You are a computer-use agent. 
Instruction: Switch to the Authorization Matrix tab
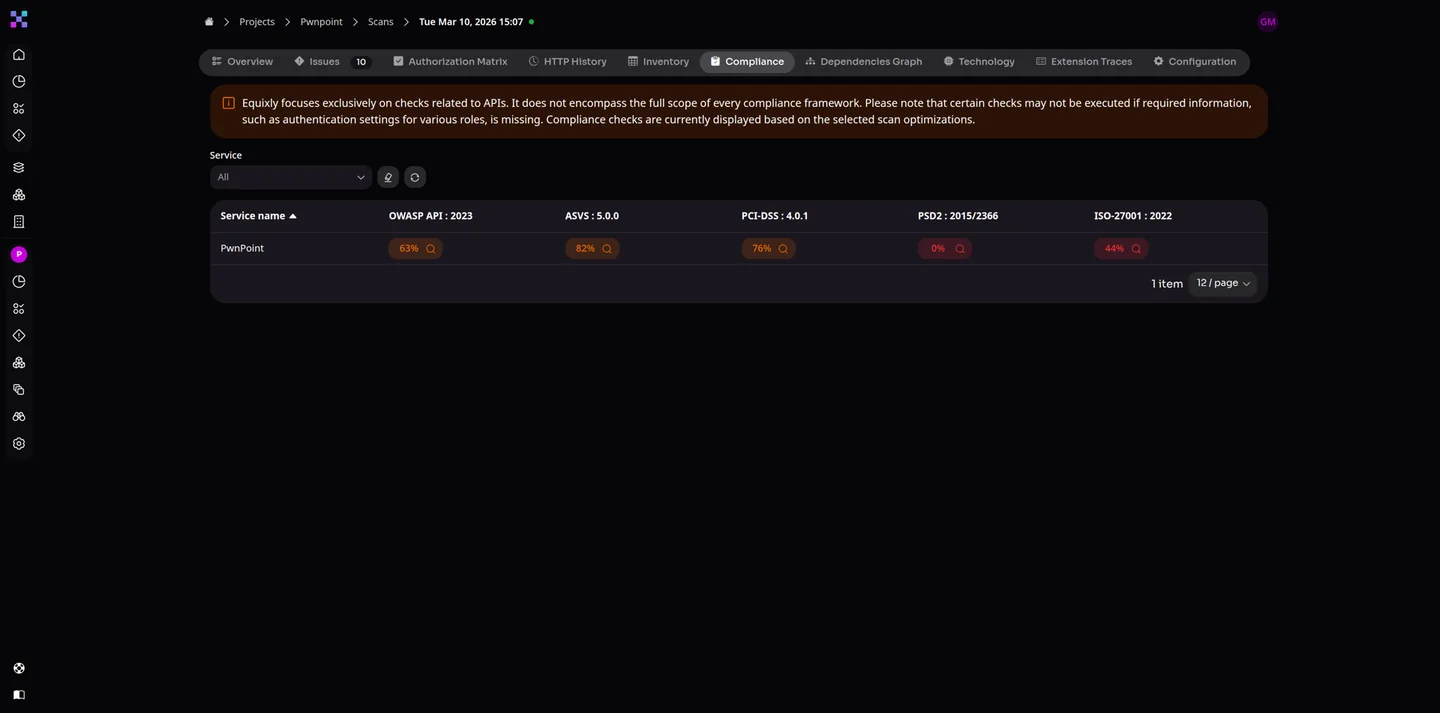point(450,62)
